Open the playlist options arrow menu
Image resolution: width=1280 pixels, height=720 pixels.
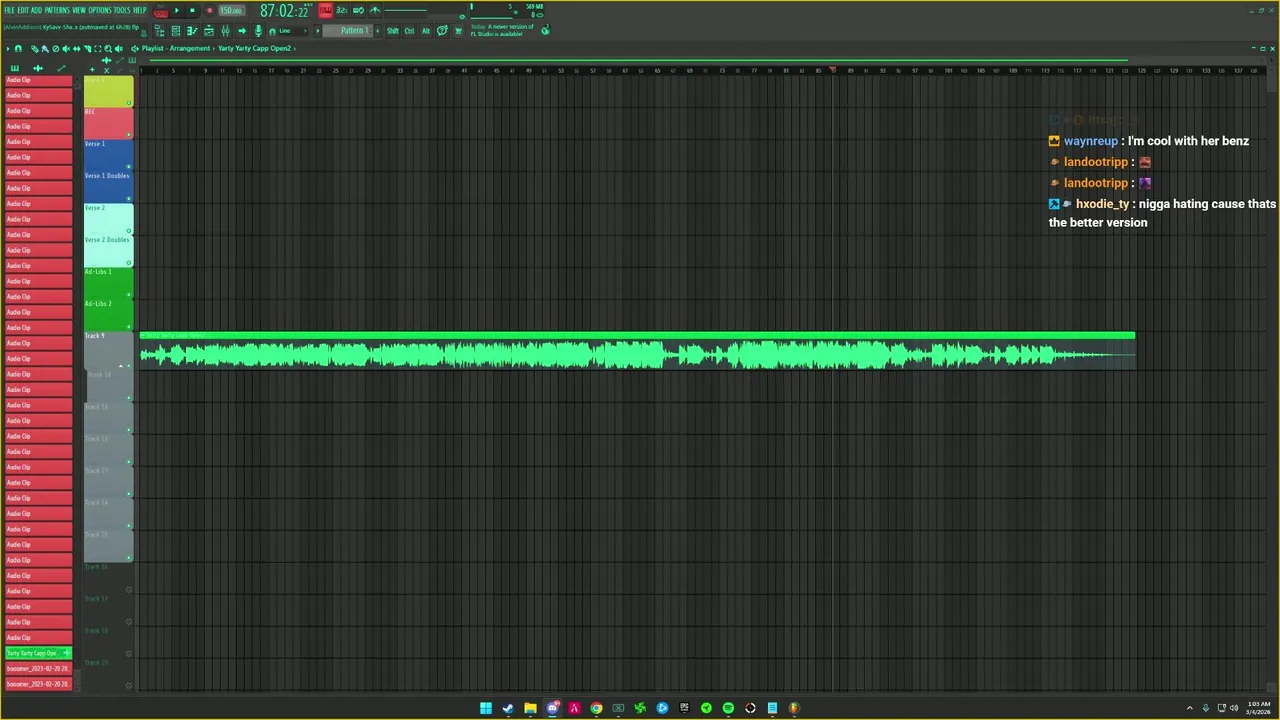point(7,48)
